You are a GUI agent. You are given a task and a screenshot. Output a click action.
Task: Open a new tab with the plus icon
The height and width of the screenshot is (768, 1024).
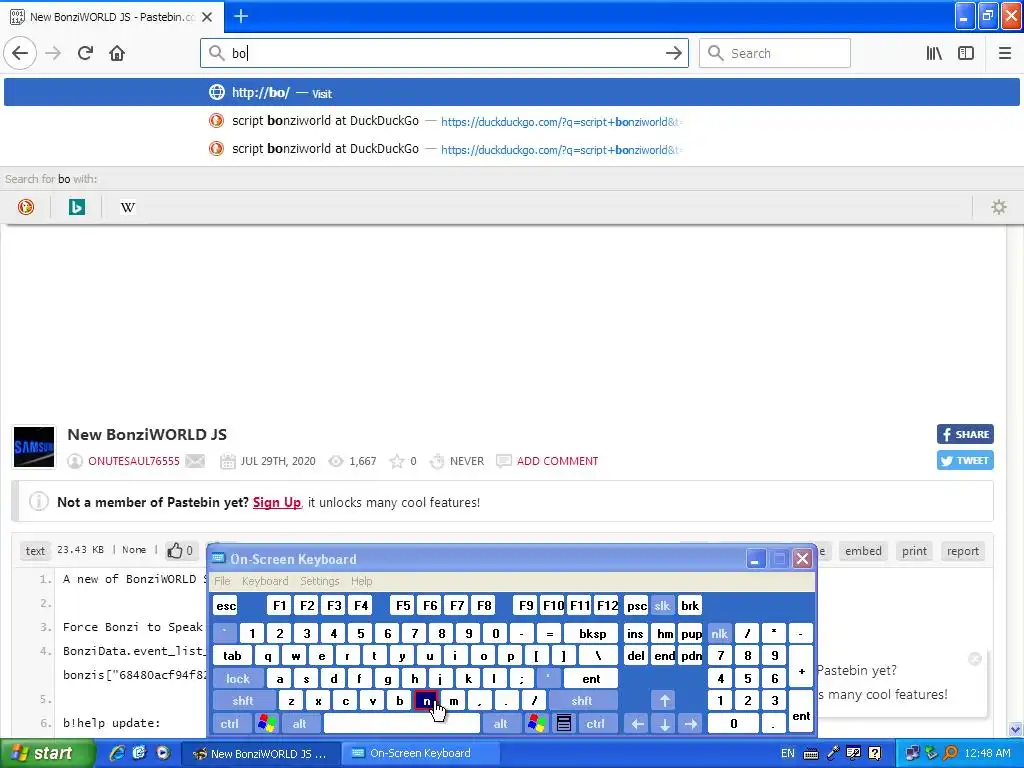click(x=241, y=16)
